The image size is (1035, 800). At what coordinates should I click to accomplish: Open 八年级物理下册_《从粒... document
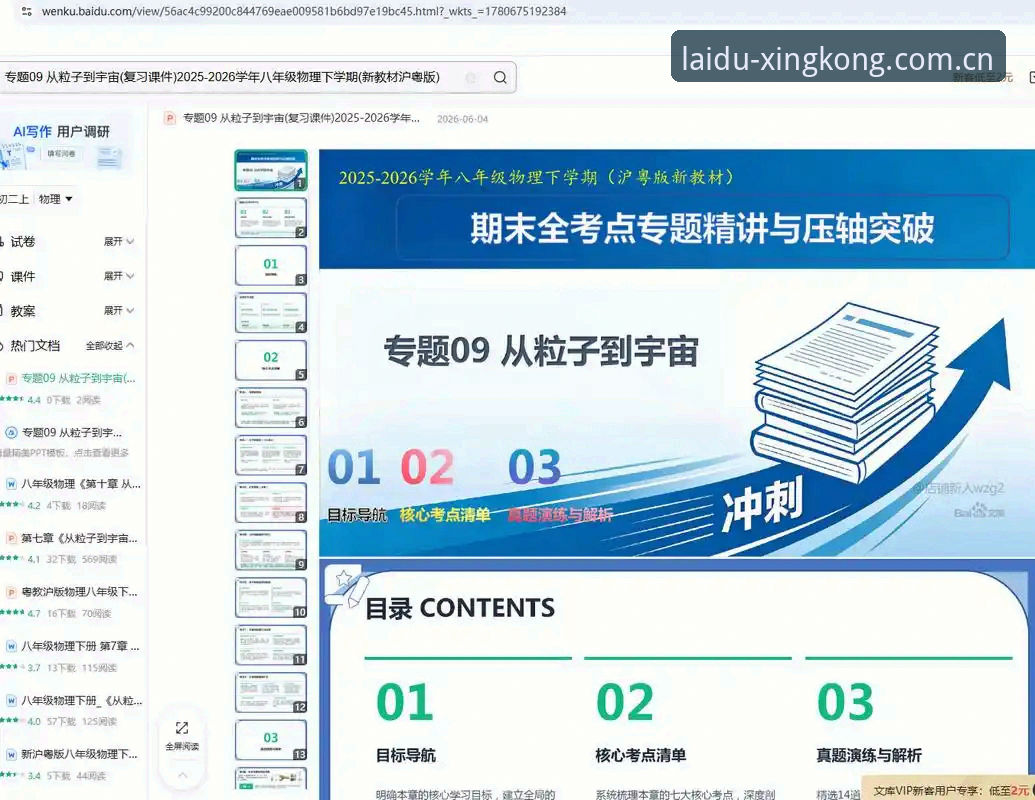(x=81, y=700)
